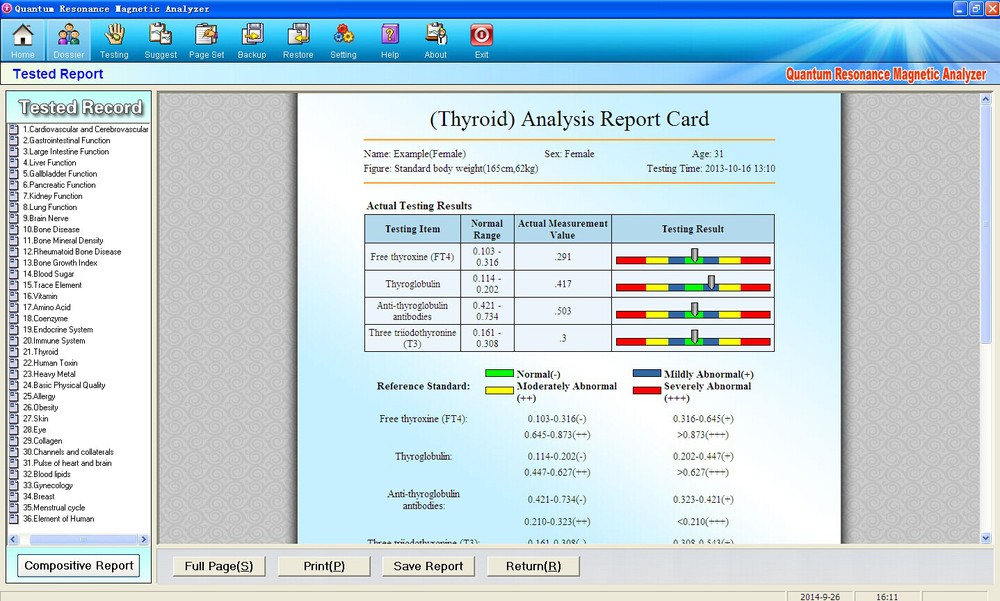Image resolution: width=1000 pixels, height=601 pixels.
Task: Click document icon beside 30.Channels and collaterals
Action: [14, 452]
